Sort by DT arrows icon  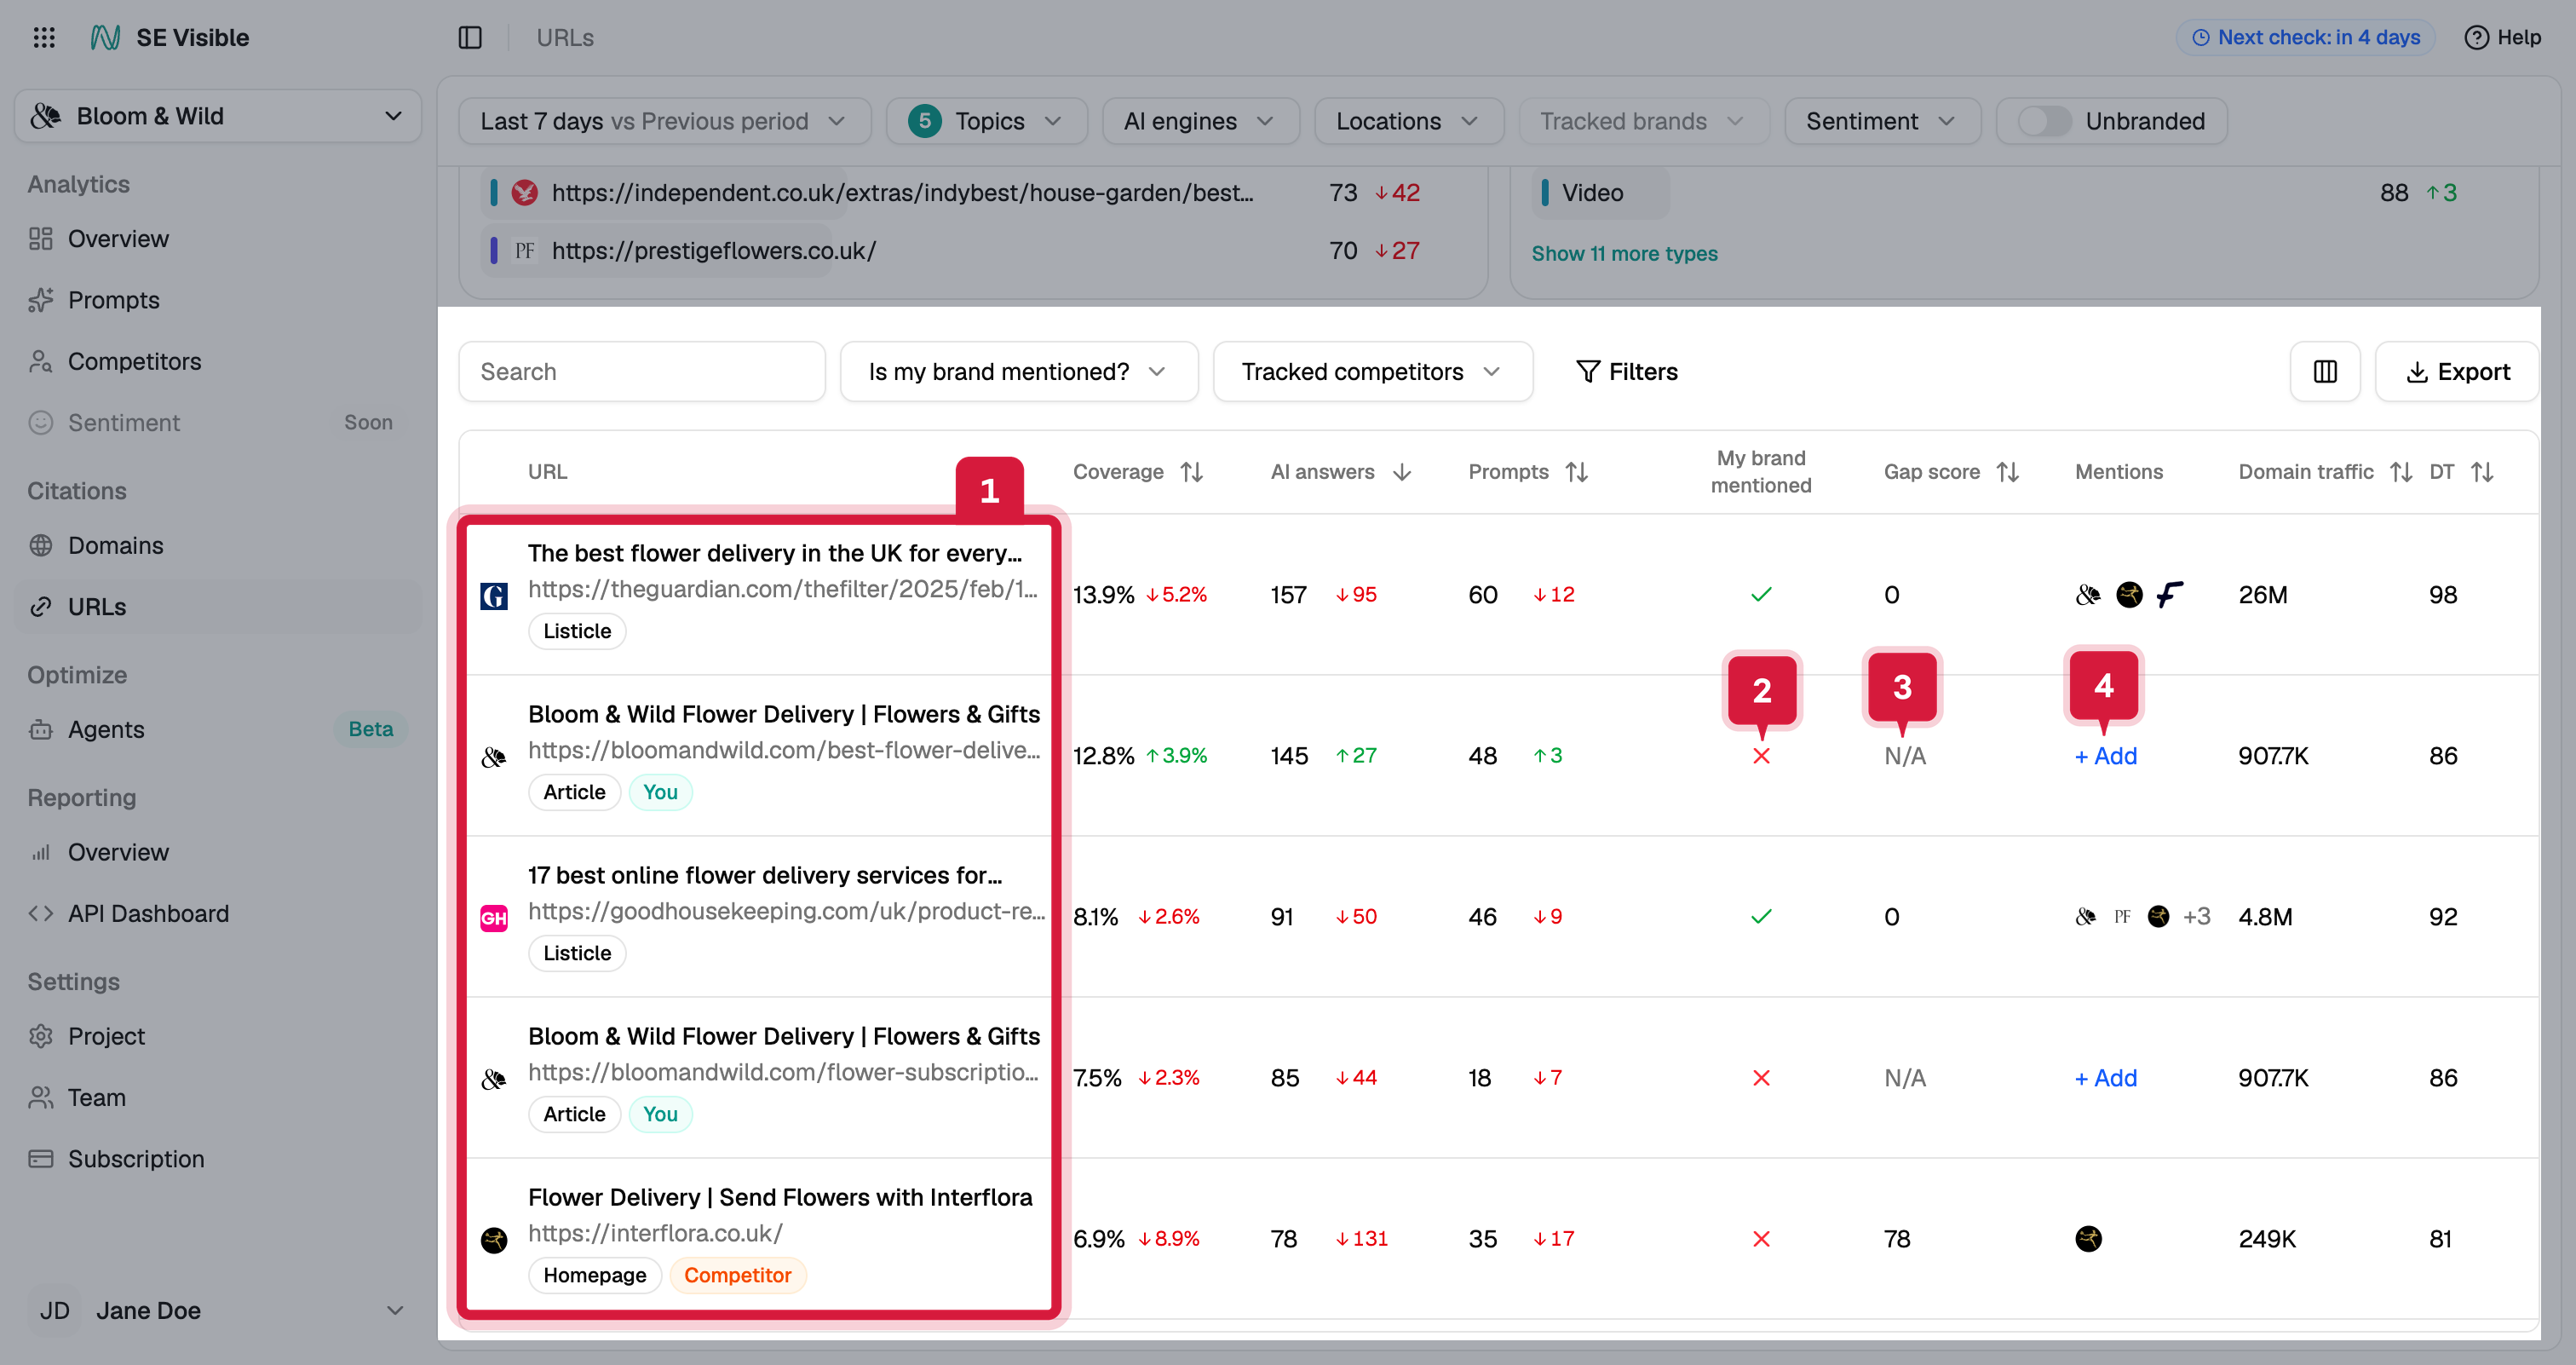(x=2482, y=472)
